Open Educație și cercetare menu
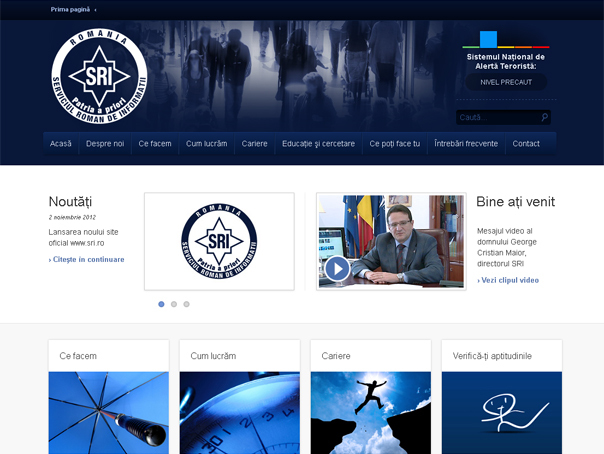This screenshot has width=604, height=454. coord(319,144)
